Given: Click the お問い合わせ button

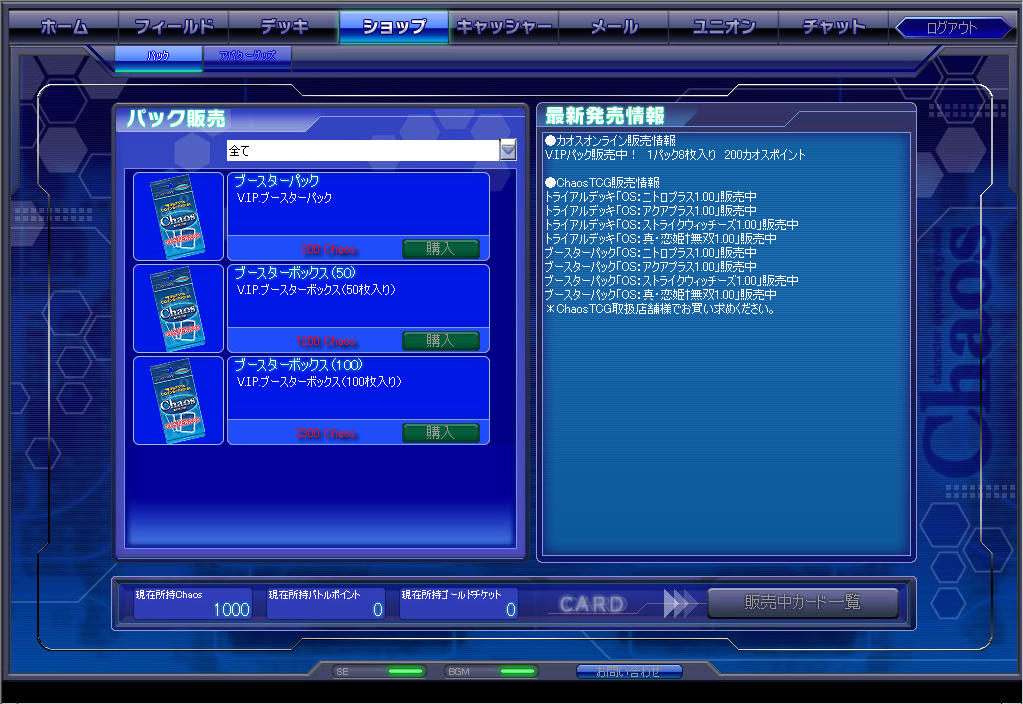Looking at the screenshot, I should [x=629, y=671].
